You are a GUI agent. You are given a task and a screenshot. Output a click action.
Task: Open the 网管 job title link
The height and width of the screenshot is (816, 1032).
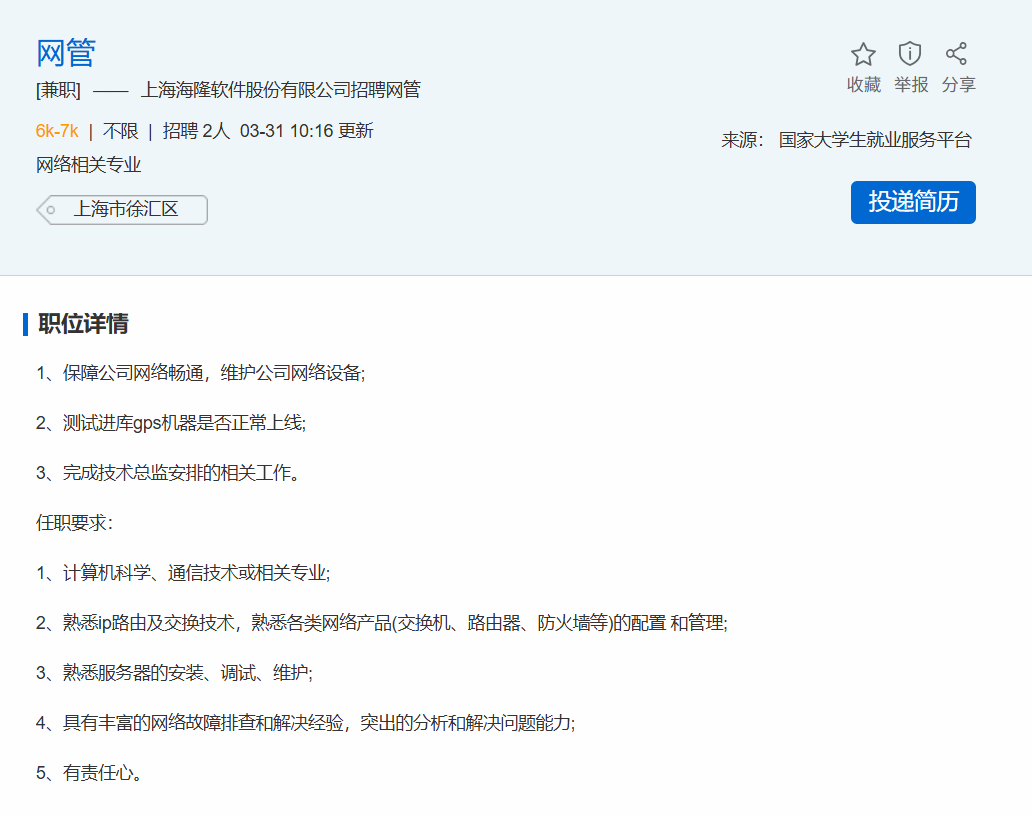tap(66, 53)
